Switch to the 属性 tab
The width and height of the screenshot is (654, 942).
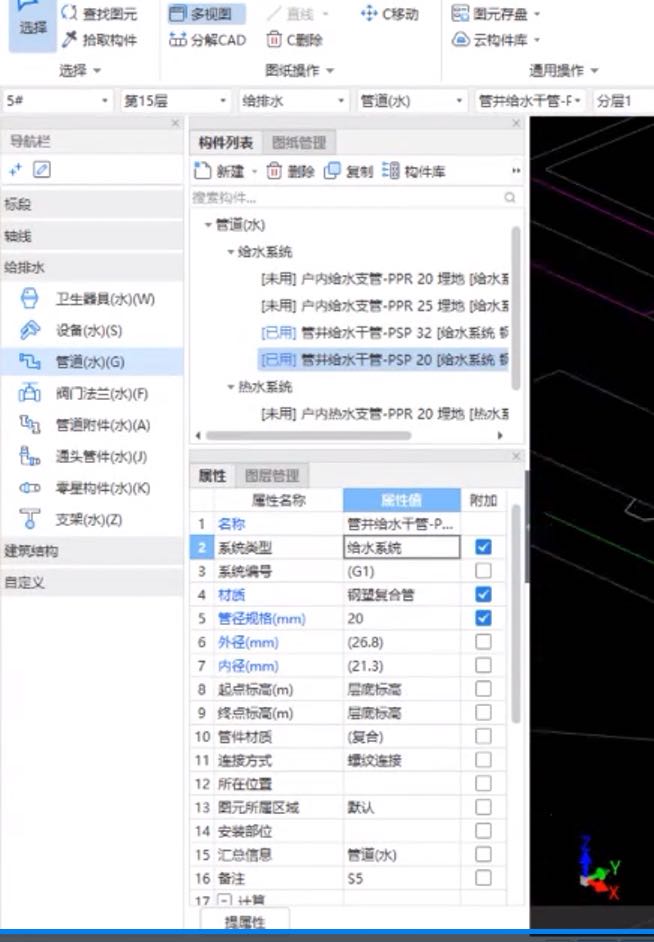pos(212,476)
